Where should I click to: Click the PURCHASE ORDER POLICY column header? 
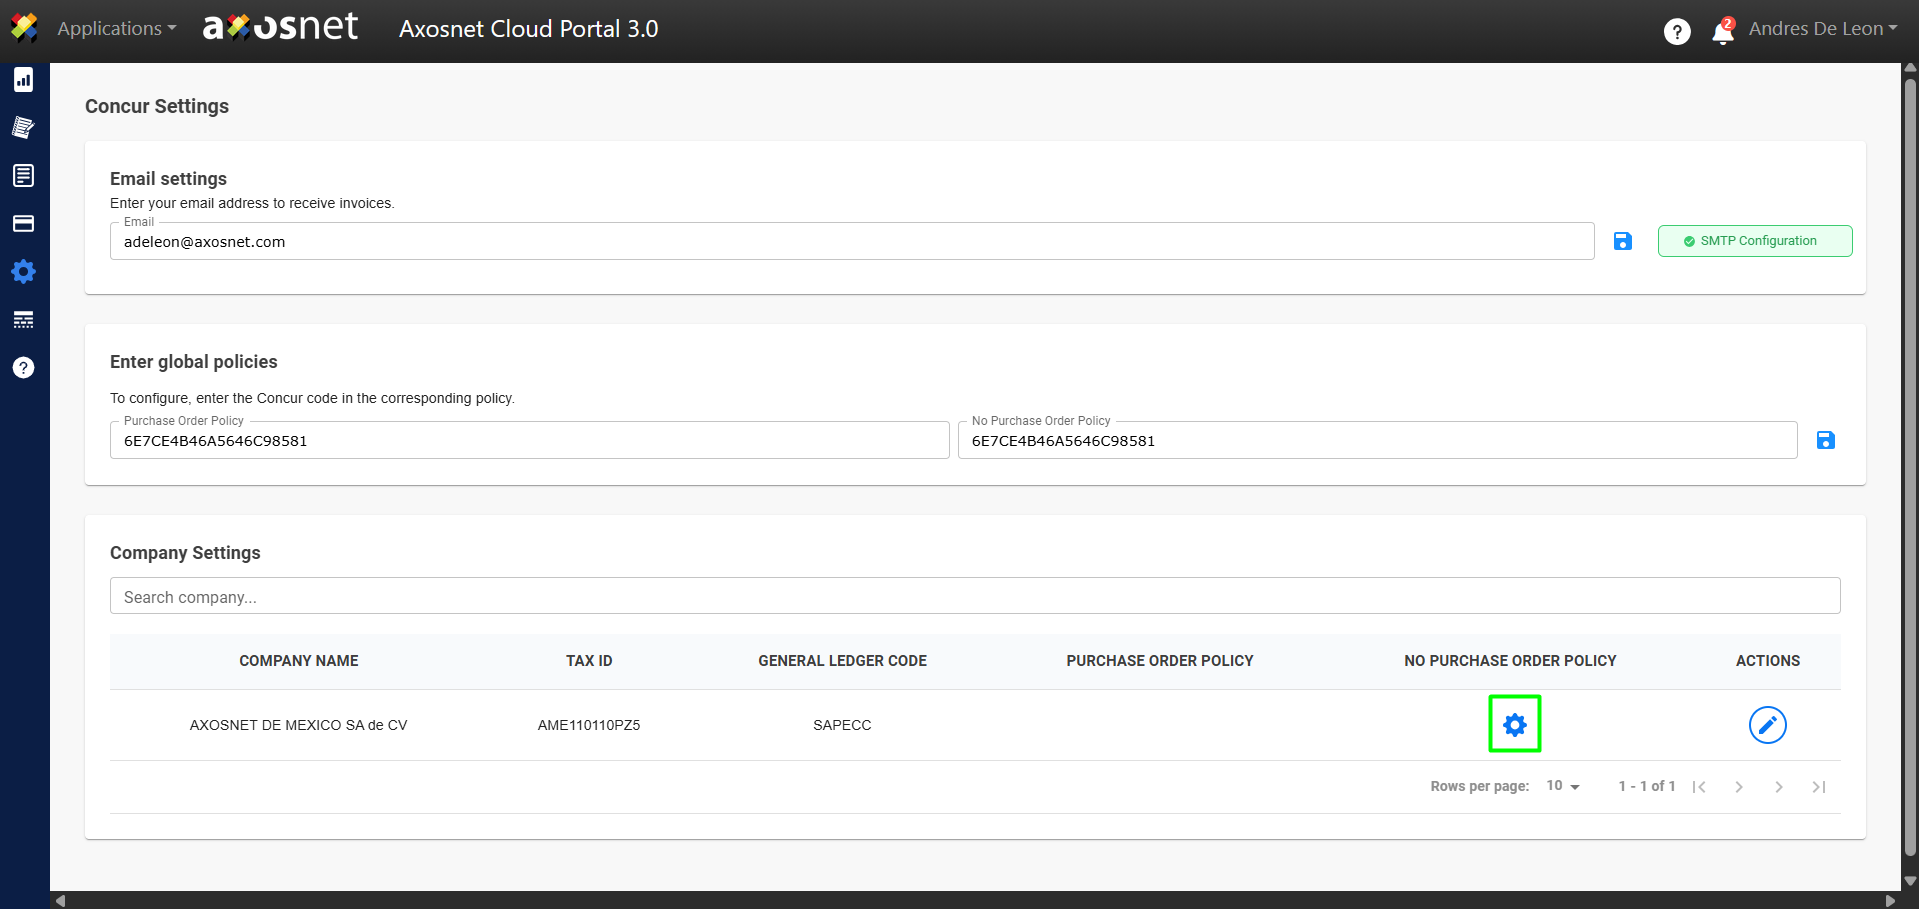(1160, 661)
